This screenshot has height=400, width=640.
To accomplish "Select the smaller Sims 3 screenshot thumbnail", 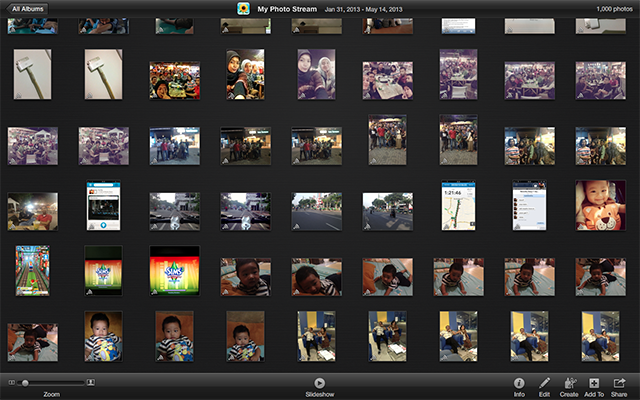I will (x=103, y=271).
